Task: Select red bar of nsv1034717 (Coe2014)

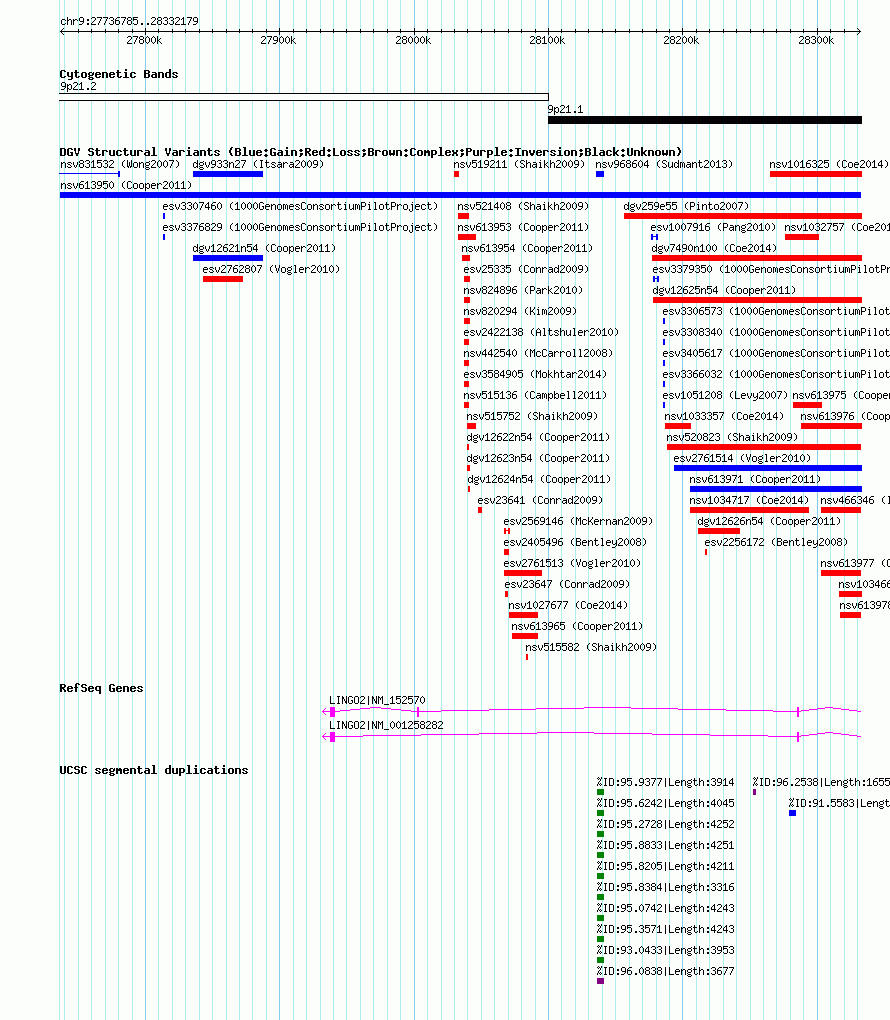Action: point(749,510)
